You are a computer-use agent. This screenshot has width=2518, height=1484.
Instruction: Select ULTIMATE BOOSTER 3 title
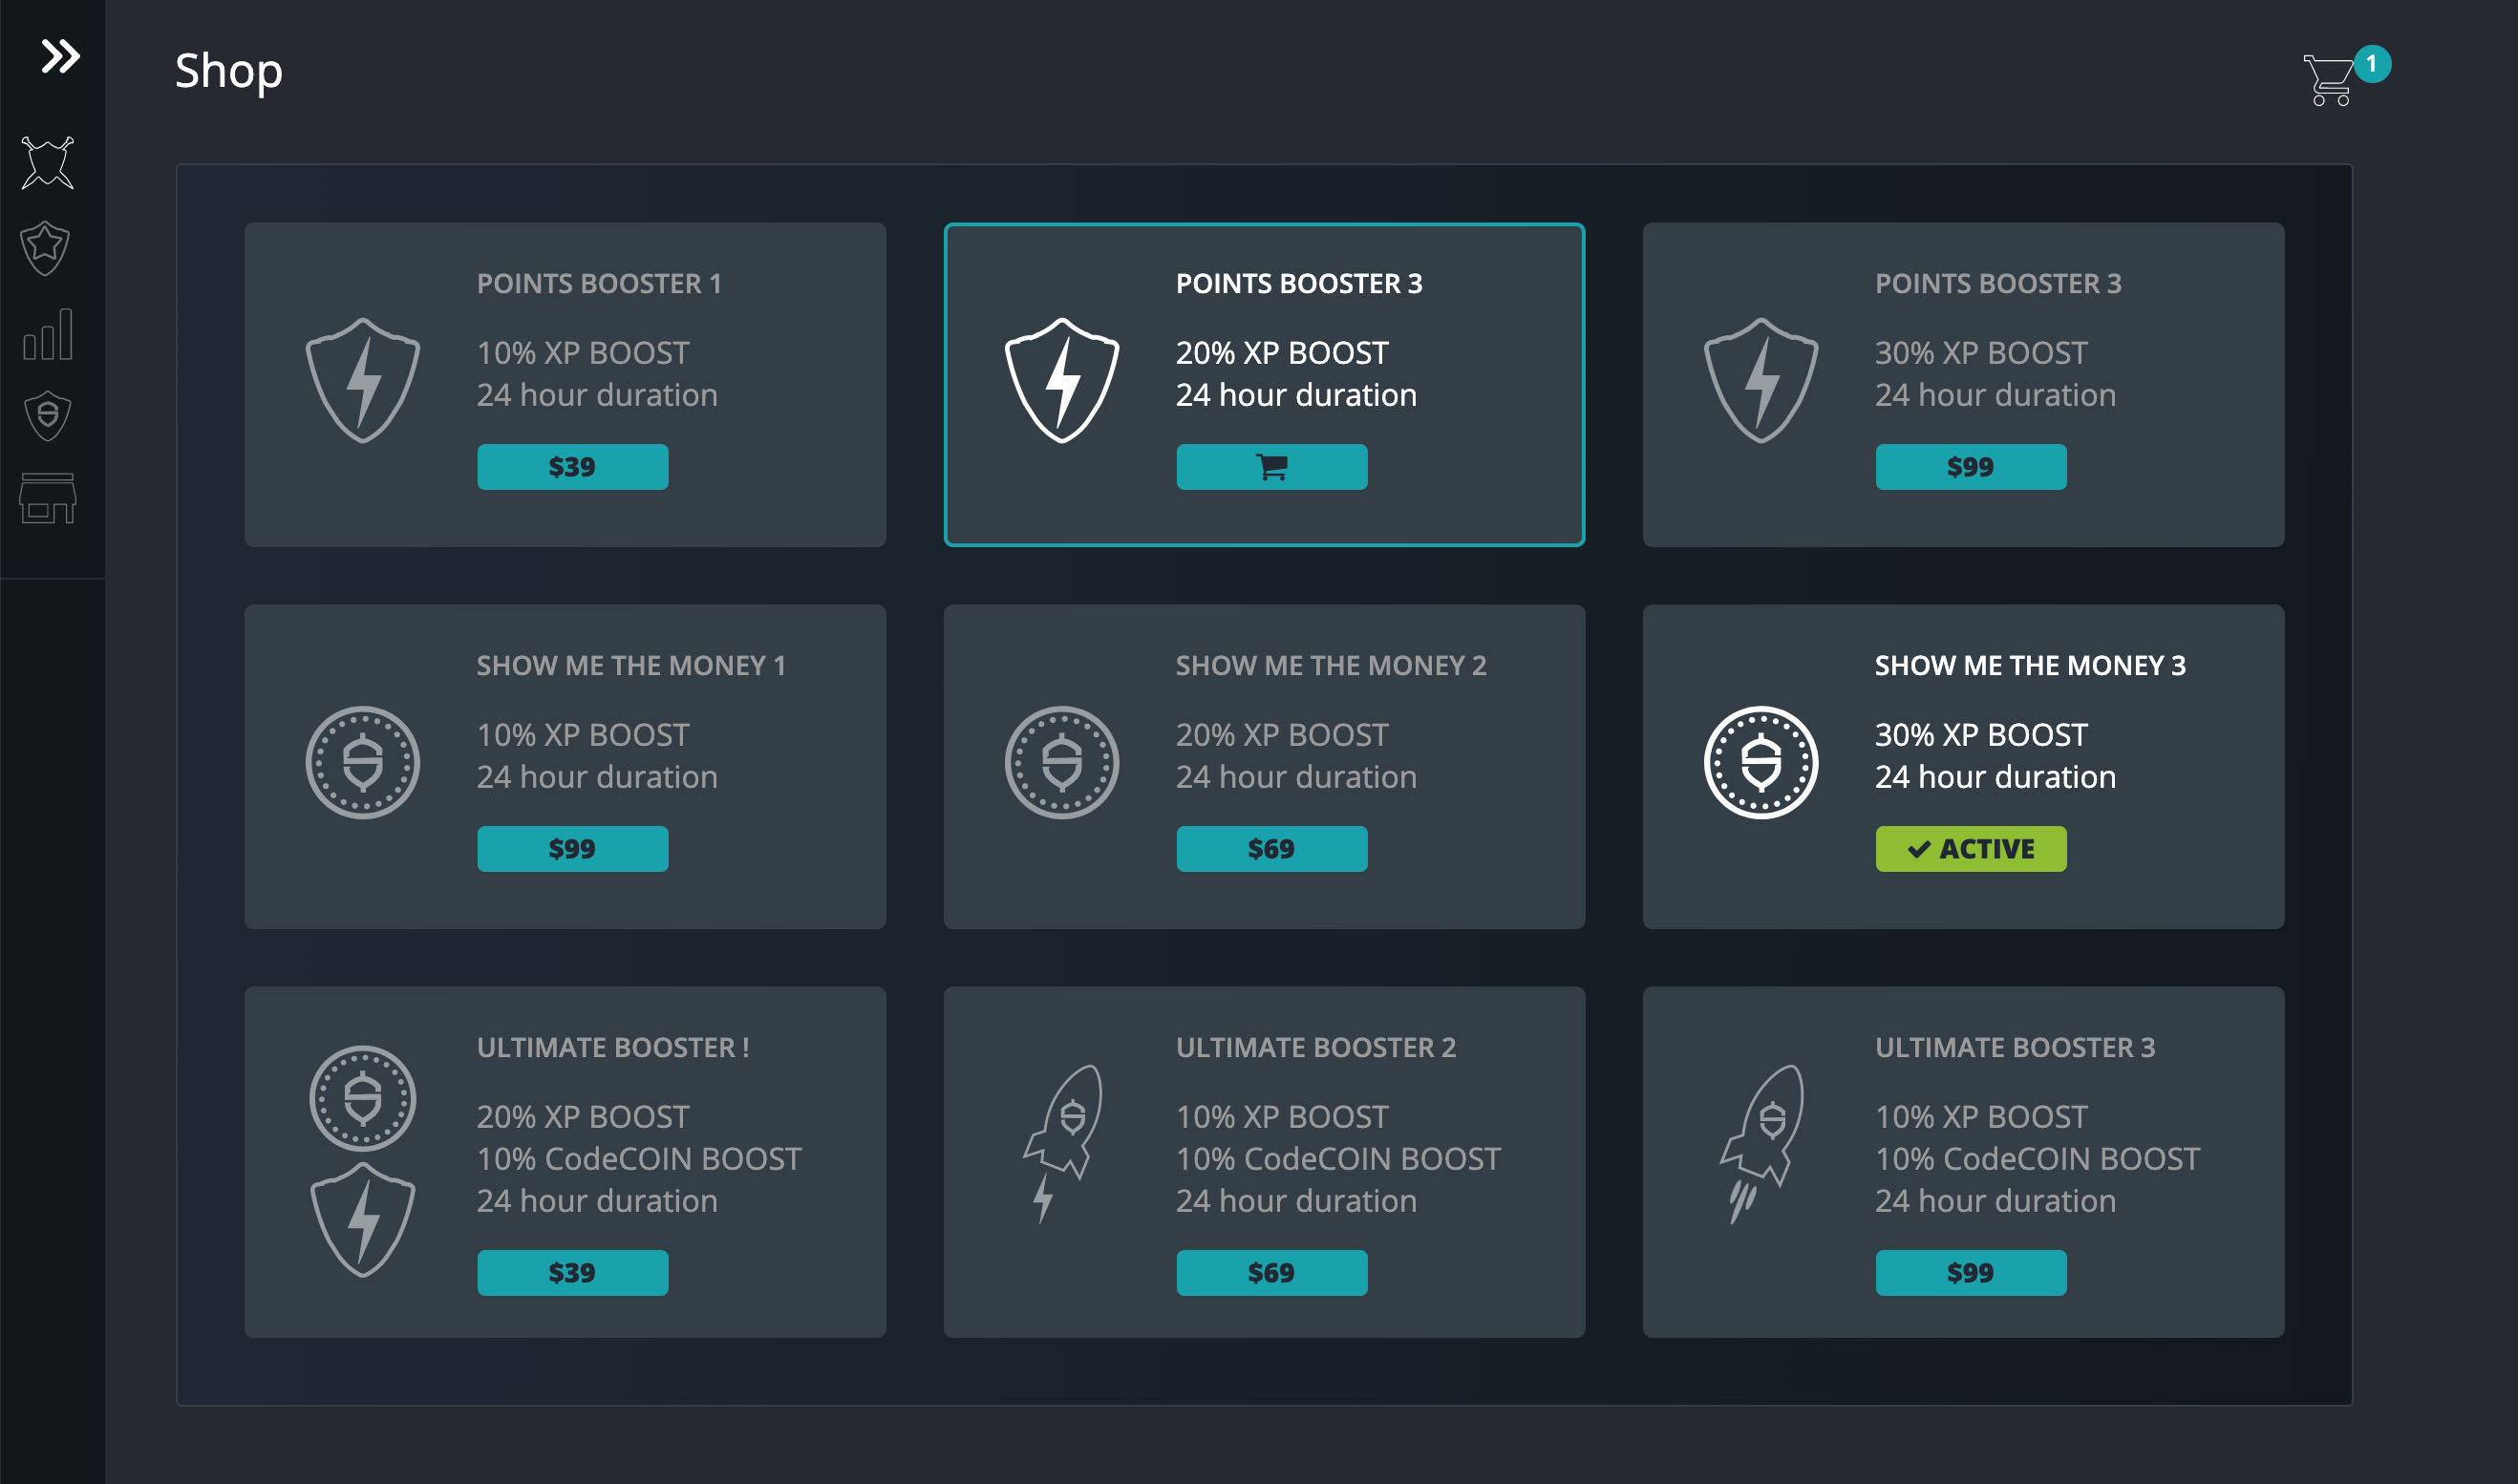tap(2015, 1048)
